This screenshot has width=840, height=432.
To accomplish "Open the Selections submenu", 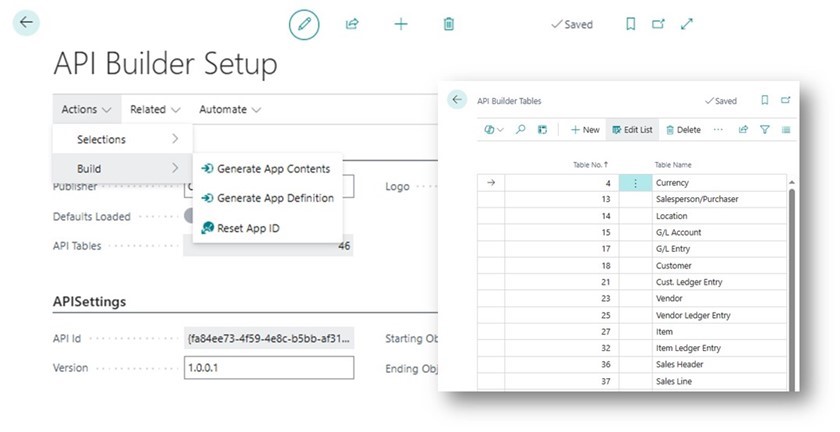I will coord(123,139).
